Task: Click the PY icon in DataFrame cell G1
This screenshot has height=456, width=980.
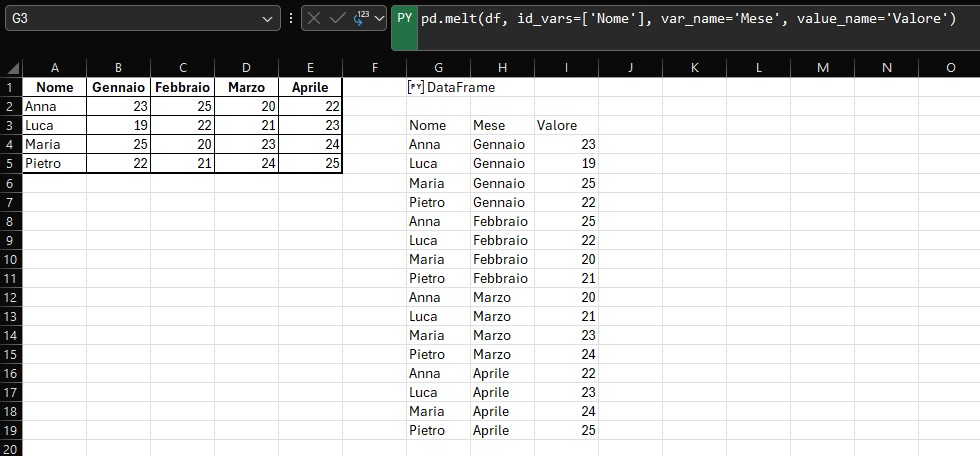Action: pyautogui.click(x=416, y=87)
